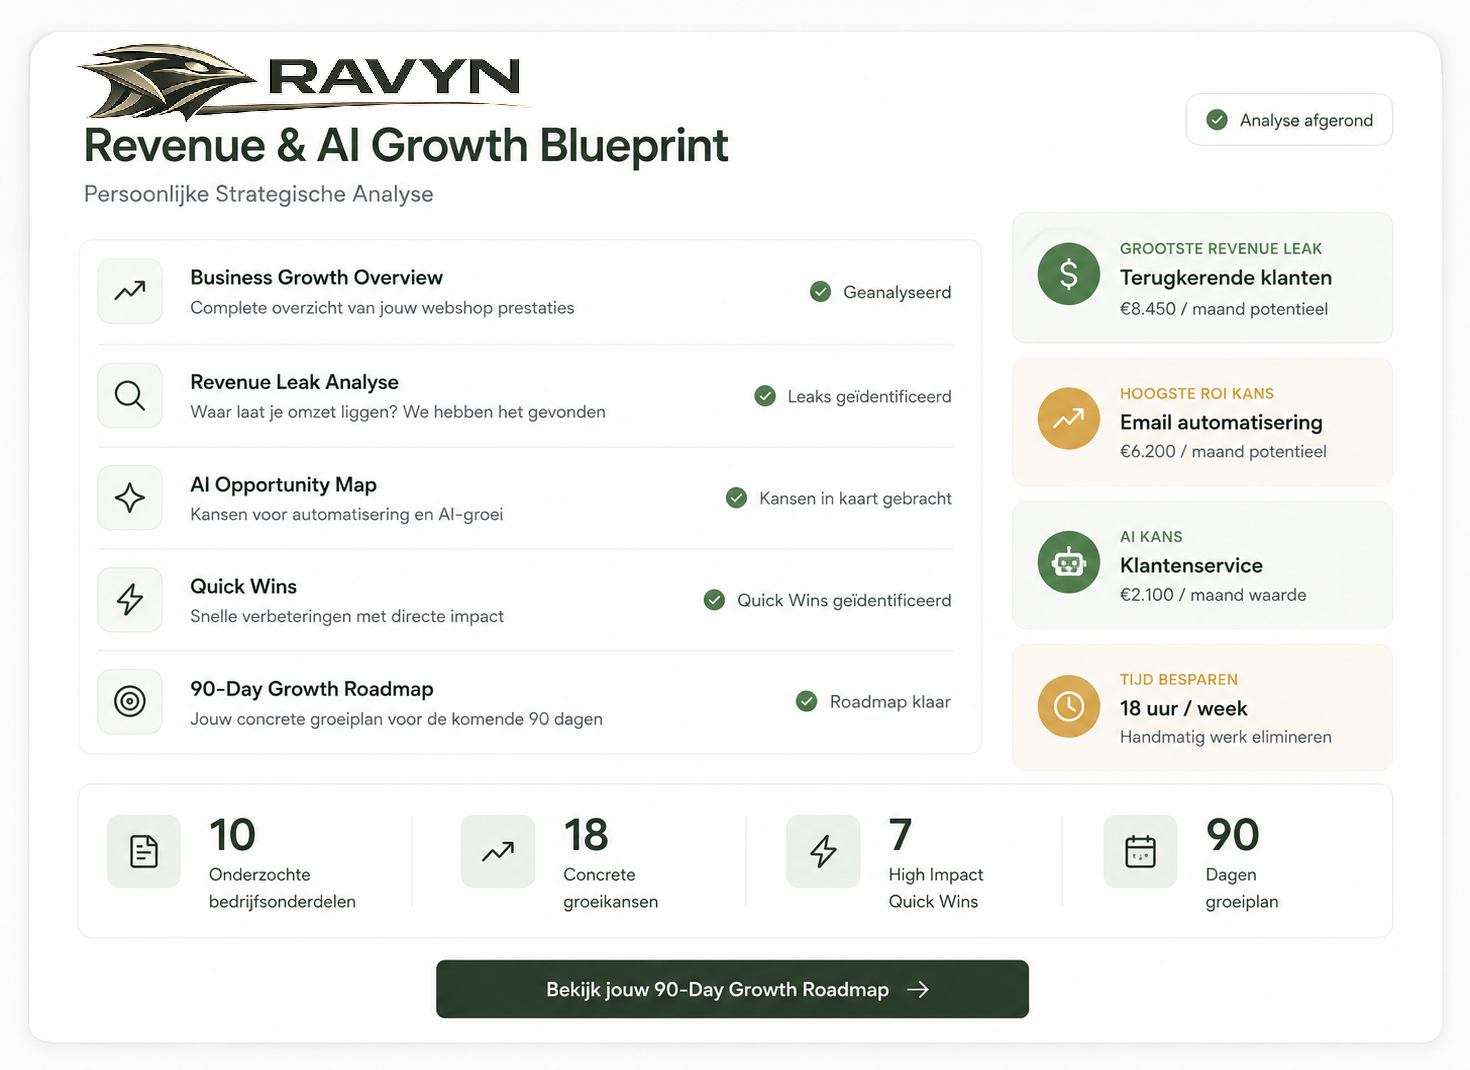Click the Leaks geïdentificeerd status text

869,396
